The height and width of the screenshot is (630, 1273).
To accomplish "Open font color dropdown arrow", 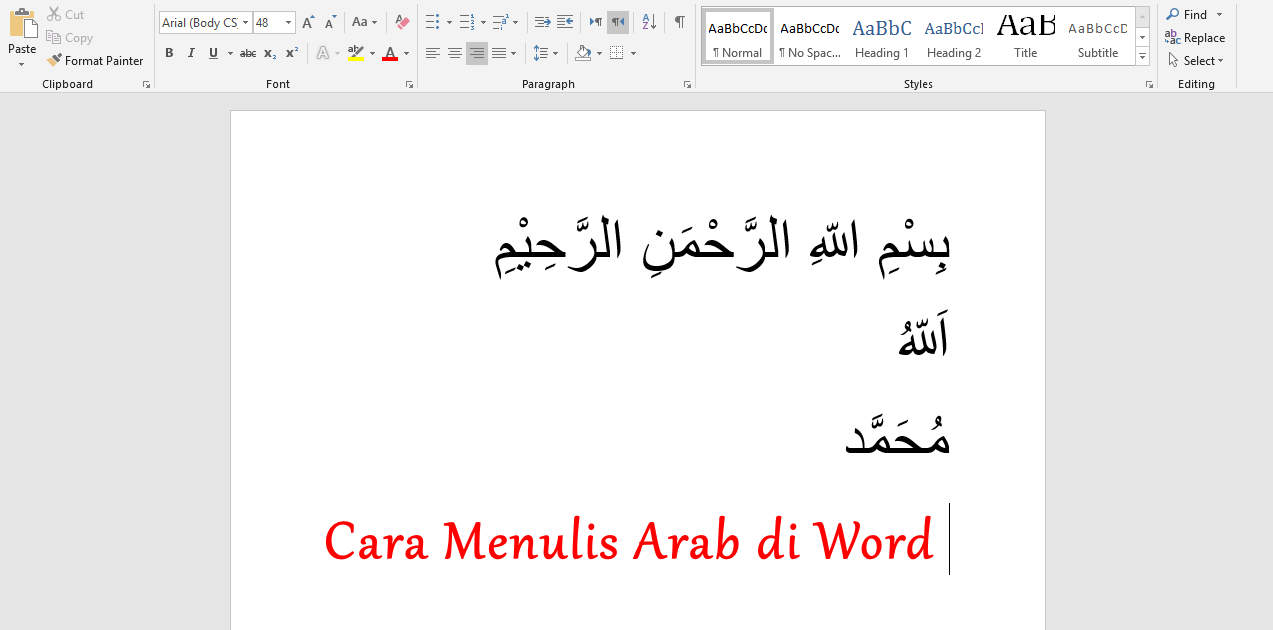I will (406, 53).
